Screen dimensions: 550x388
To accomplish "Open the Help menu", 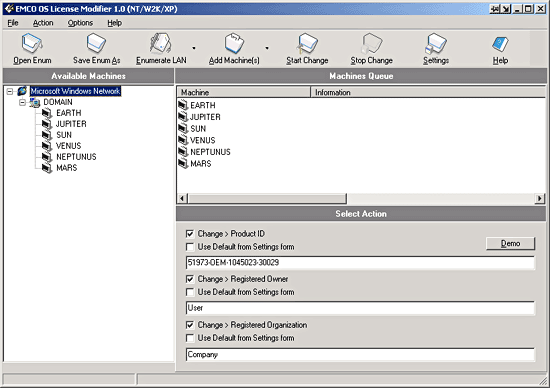I will [x=115, y=23].
